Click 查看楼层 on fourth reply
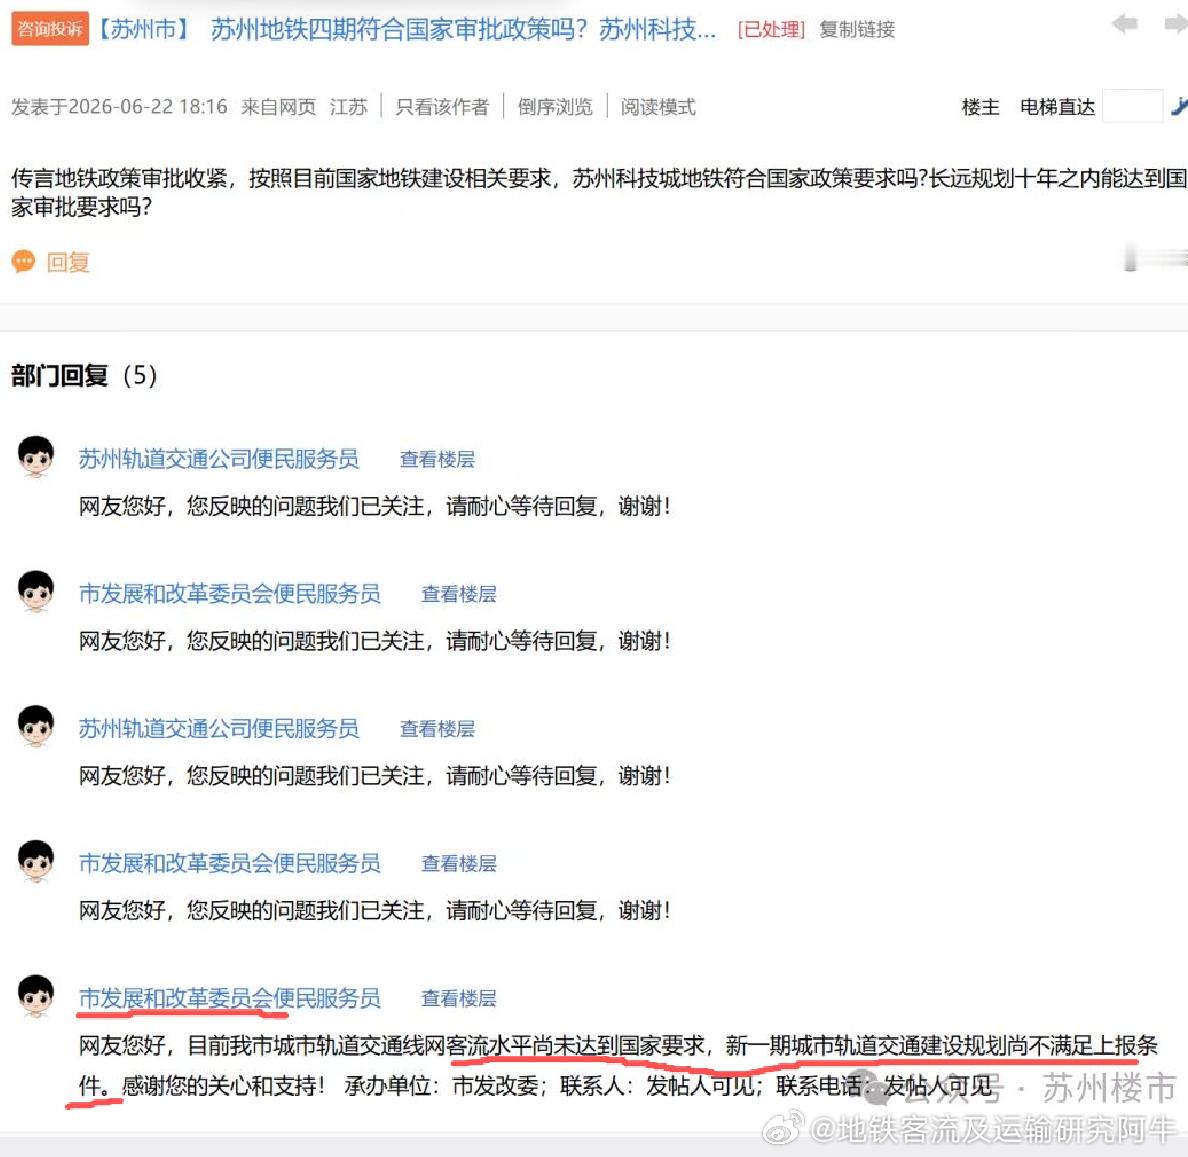 pyautogui.click(x=459, y=864)
